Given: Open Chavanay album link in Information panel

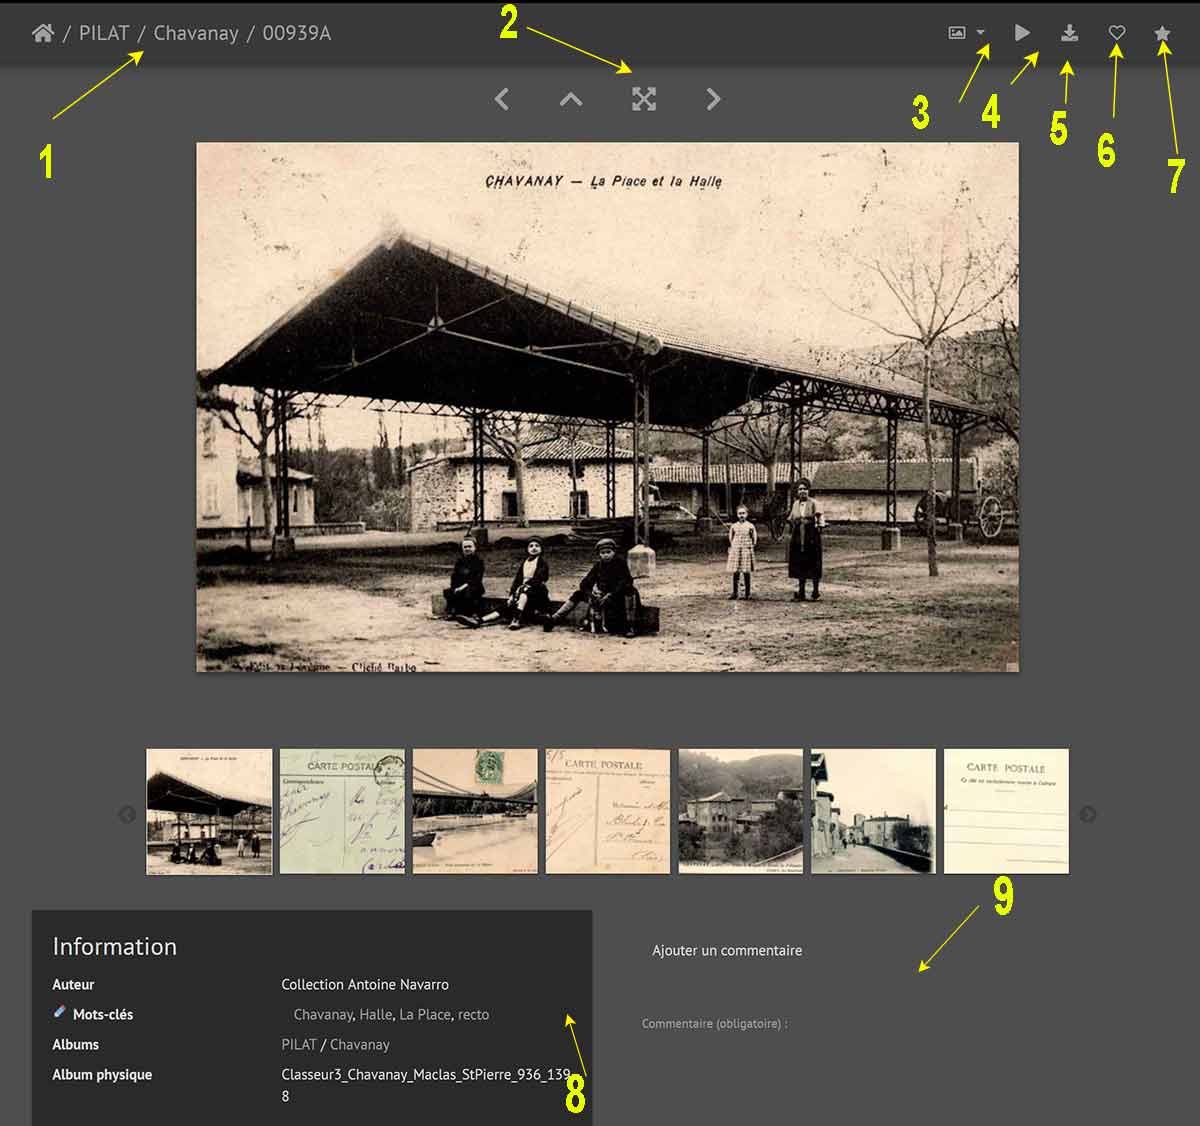Looking at the screenshot, I should tap(359, 1044).
